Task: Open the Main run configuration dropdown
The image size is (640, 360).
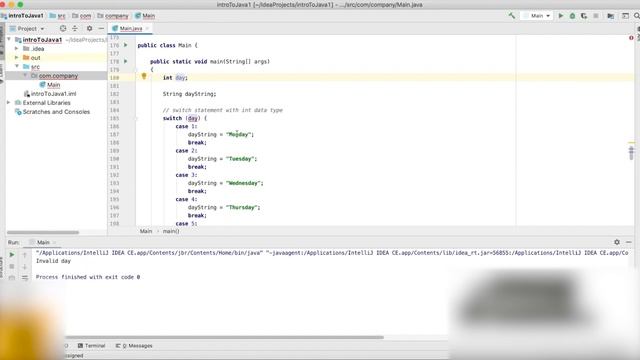Action: 537,16
